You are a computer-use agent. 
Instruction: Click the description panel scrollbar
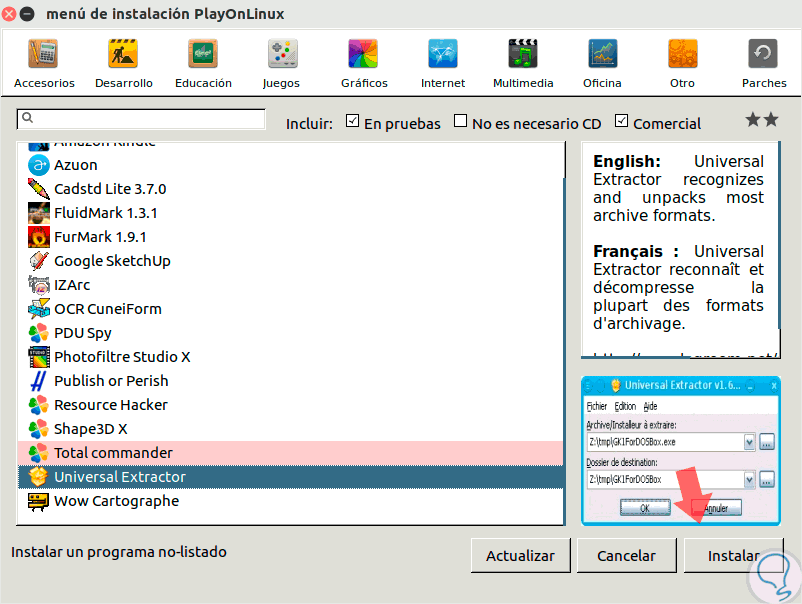coord(779,235)
